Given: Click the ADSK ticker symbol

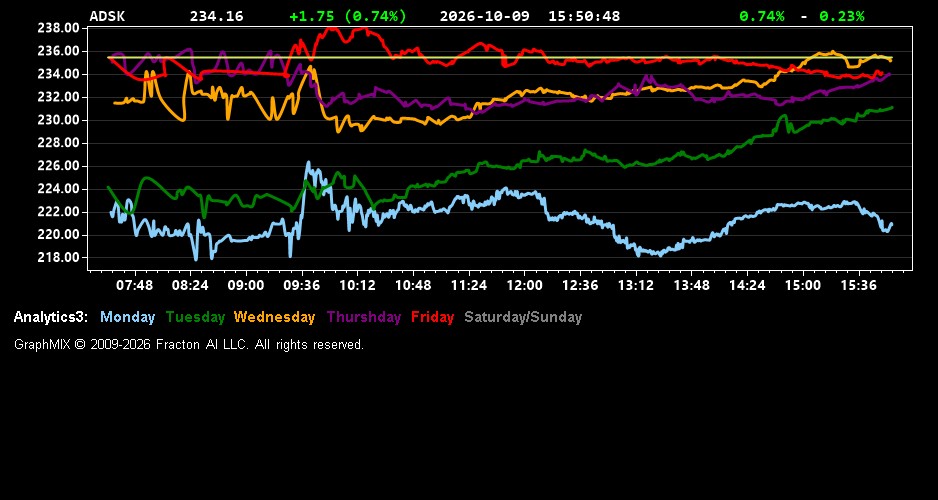Looking at the screenshot, I should (107, 16).
